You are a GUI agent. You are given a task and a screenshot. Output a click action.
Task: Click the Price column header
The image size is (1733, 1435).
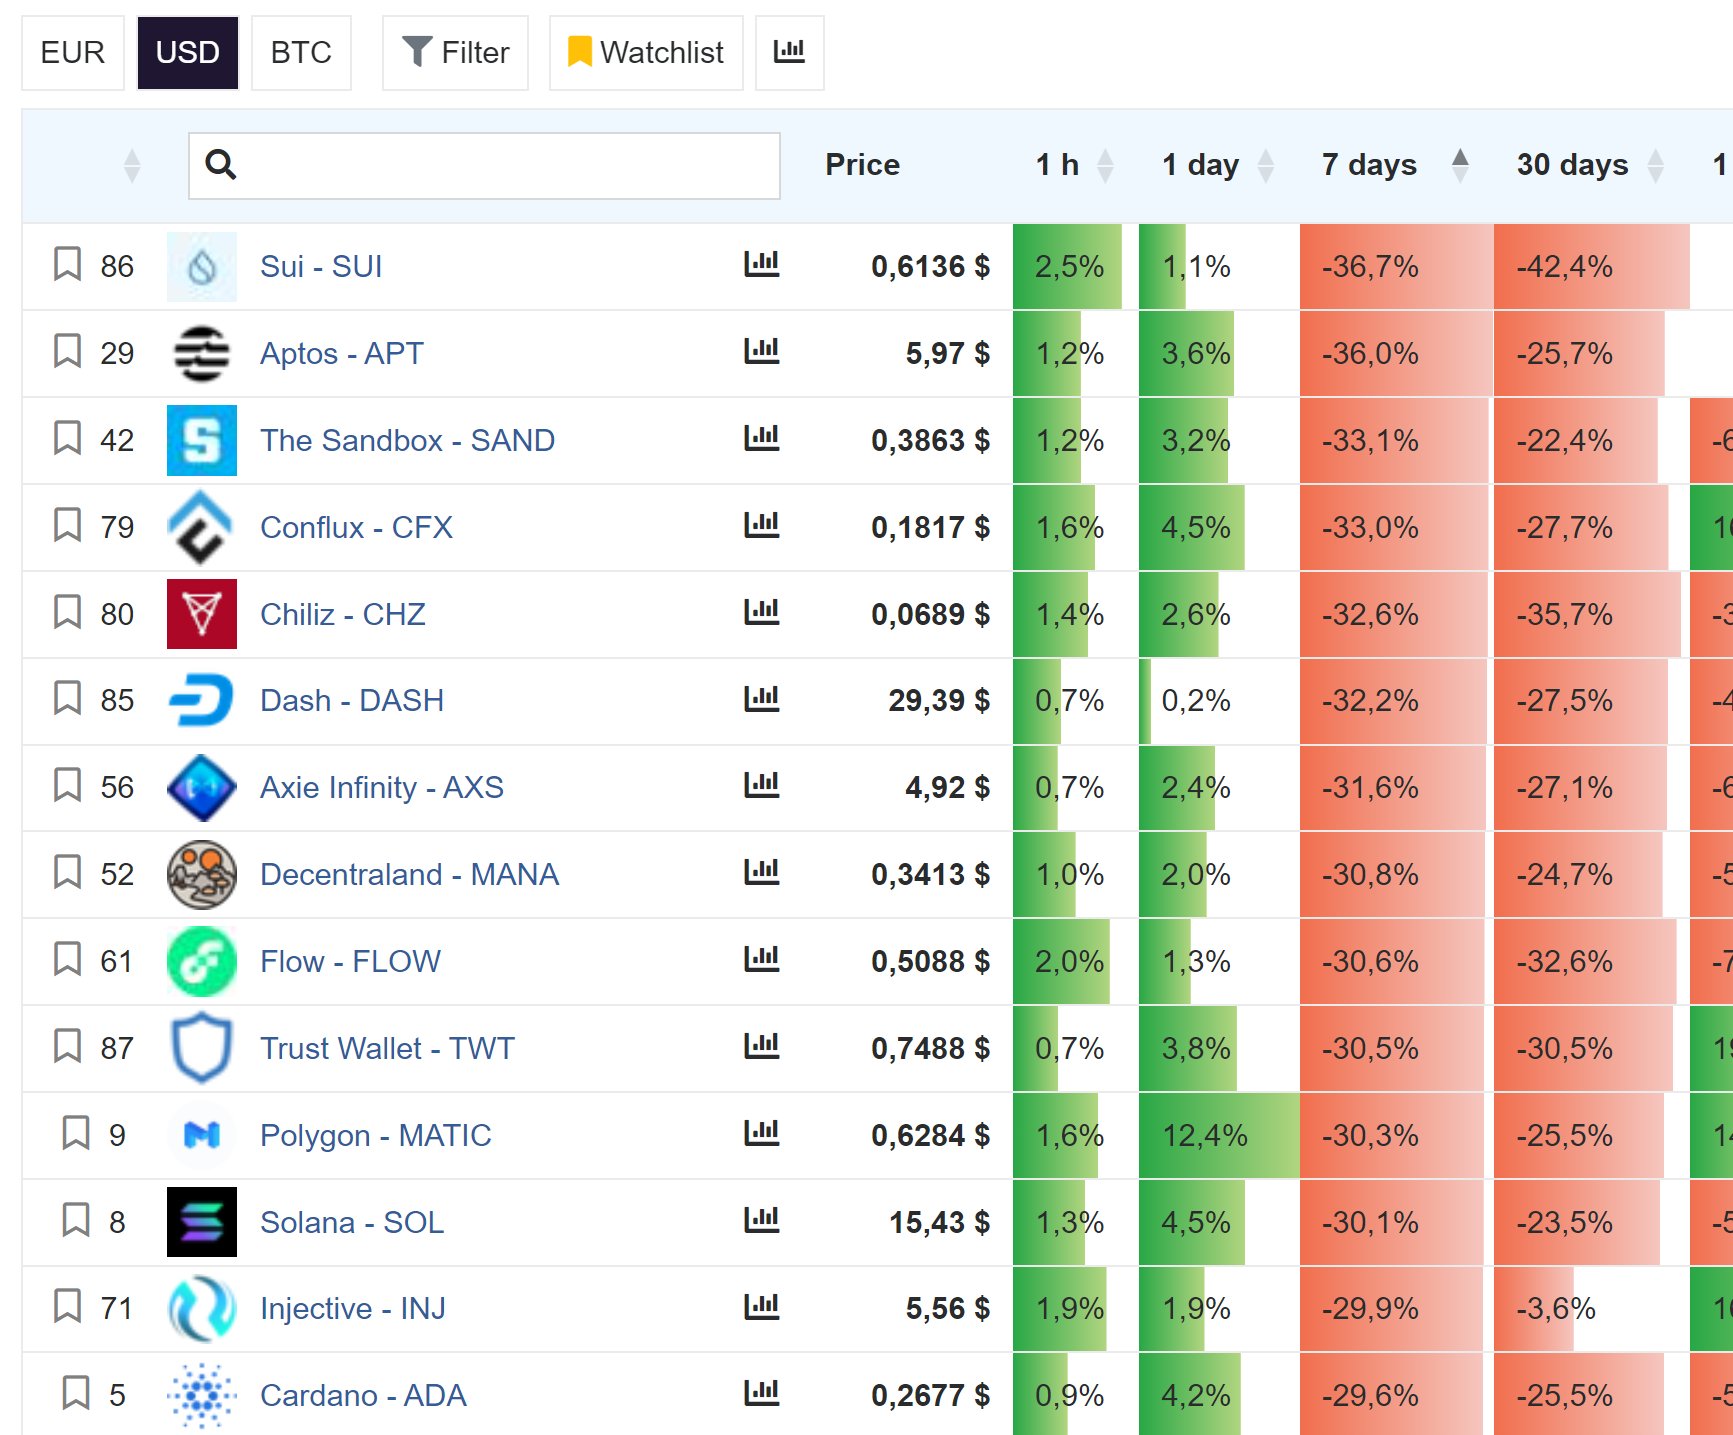point(862,165)
